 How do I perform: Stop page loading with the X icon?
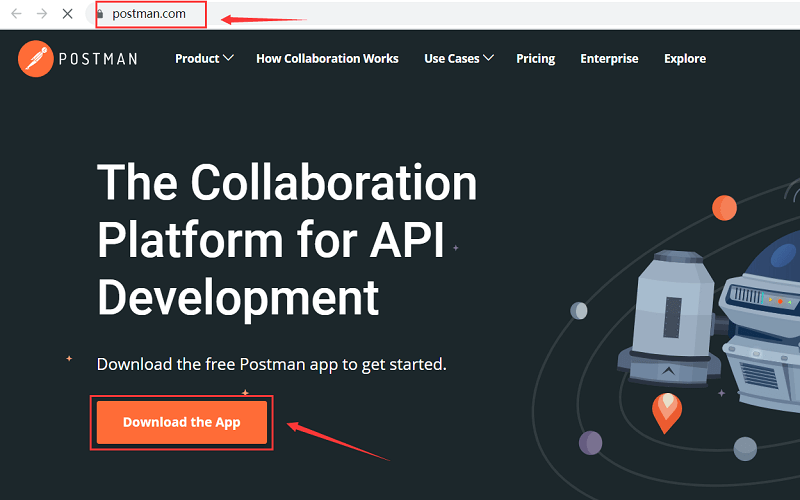coord(67,14)
